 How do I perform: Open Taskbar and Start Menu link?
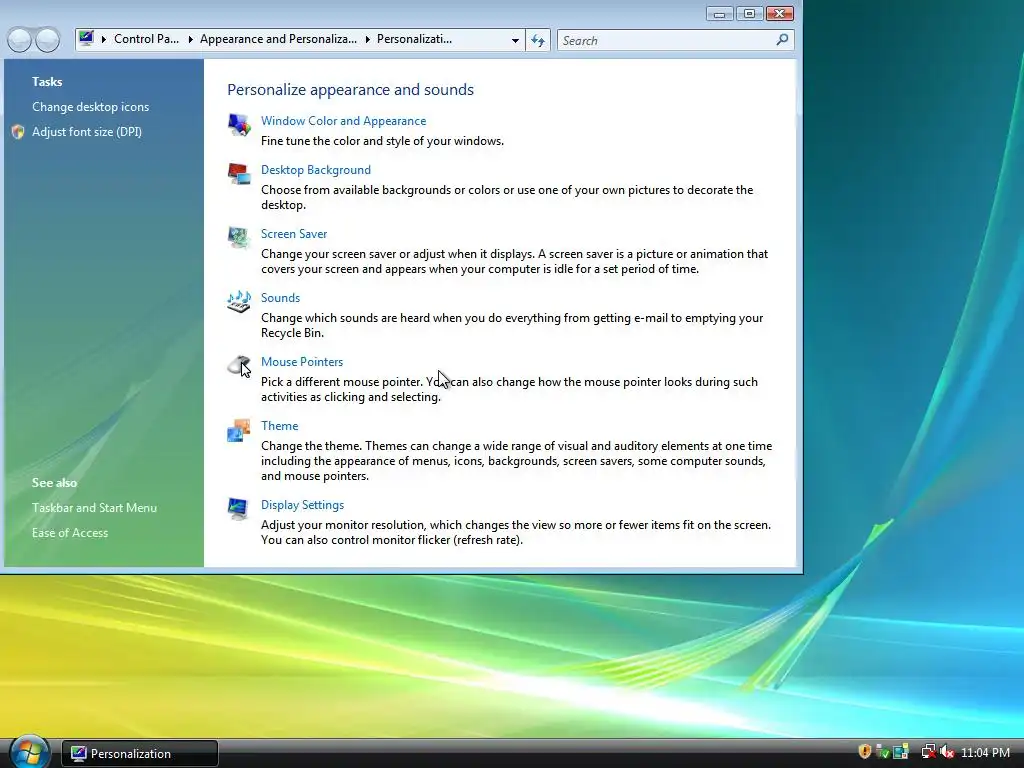click(x=94, y=507)
